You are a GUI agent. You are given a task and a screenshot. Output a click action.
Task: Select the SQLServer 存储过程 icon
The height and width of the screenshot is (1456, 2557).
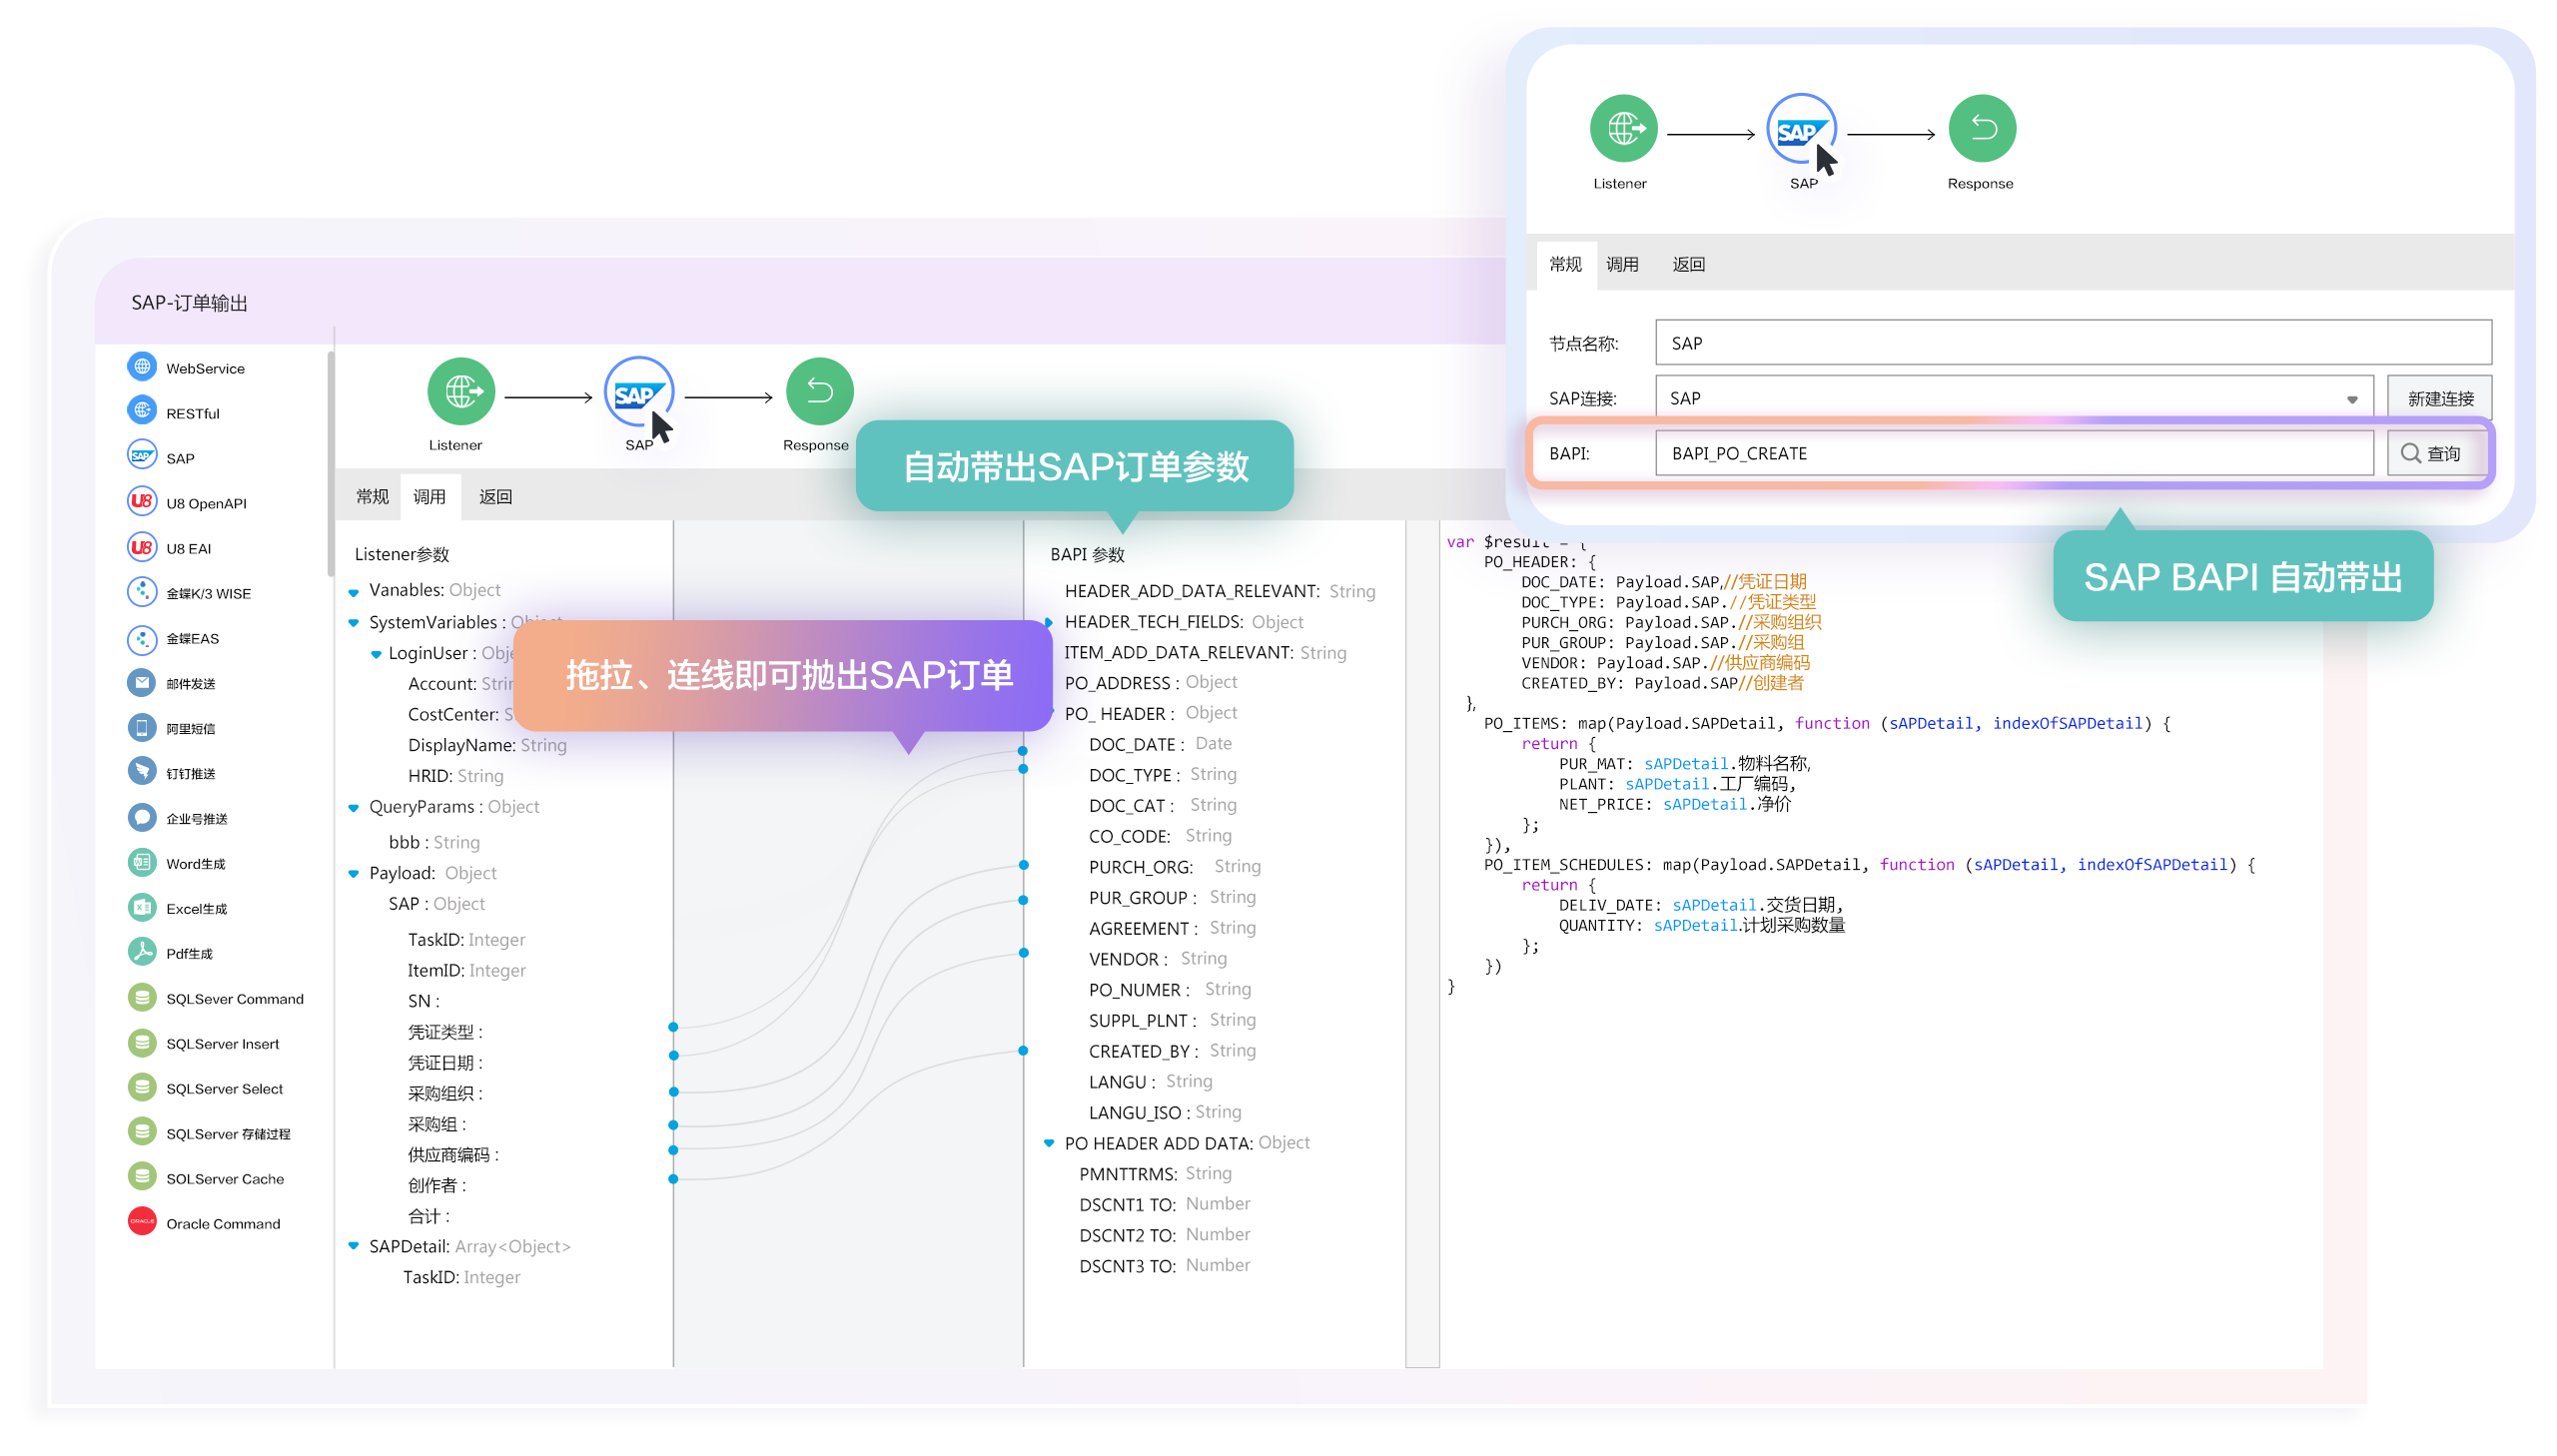[142, 1133]
